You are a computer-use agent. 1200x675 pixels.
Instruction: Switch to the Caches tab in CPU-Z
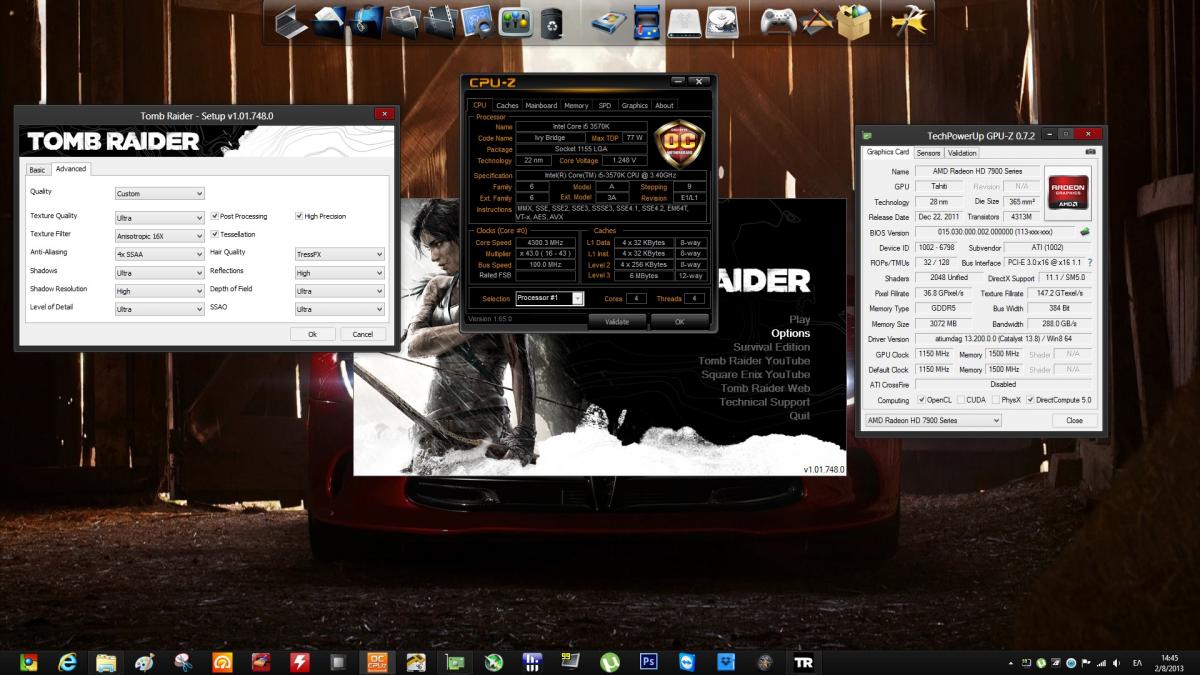pos(507,105)
